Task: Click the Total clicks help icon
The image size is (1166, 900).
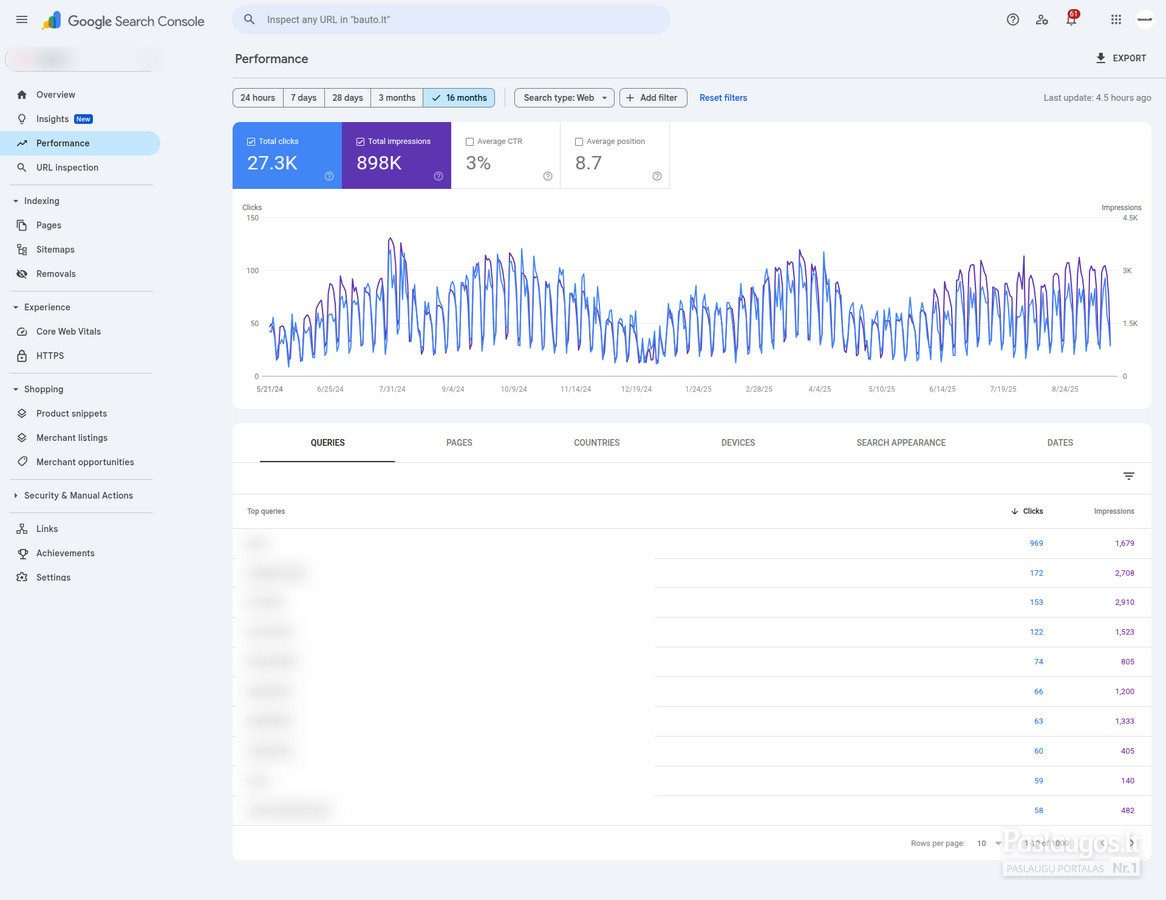Action: [x=329, y=176]
